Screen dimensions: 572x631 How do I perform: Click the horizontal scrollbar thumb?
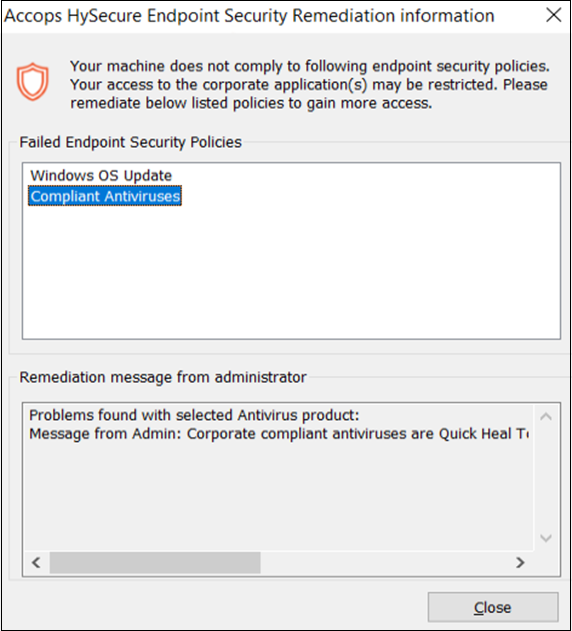coord(155,562)
